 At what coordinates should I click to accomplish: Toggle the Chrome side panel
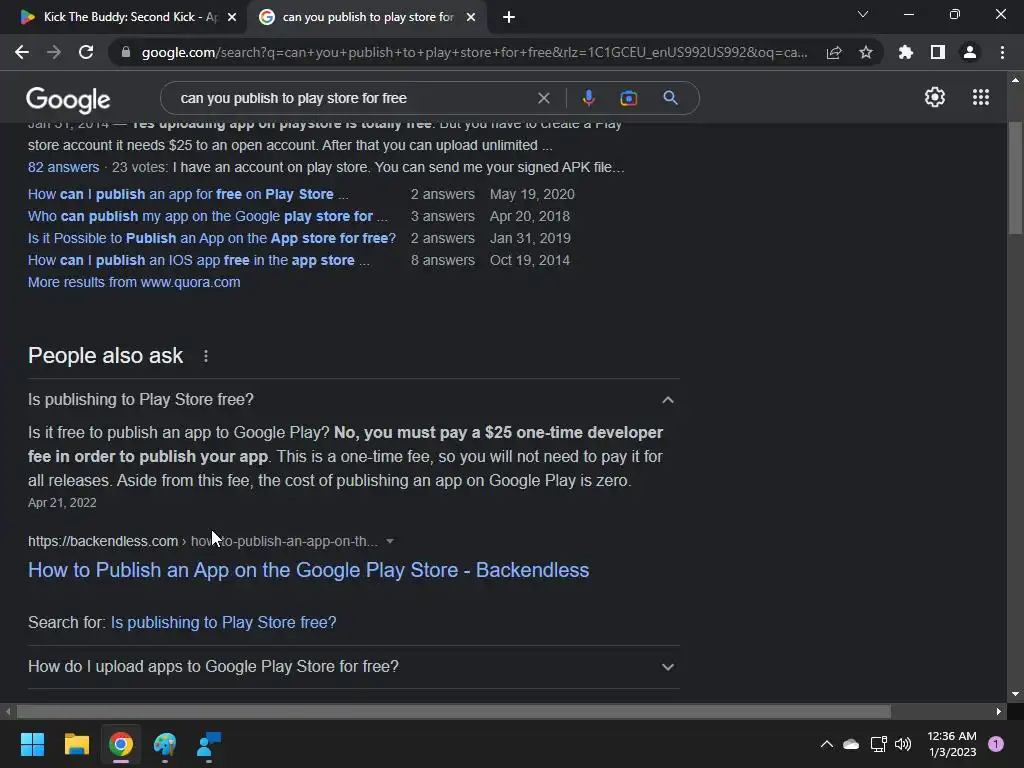(x=938, y=52)
